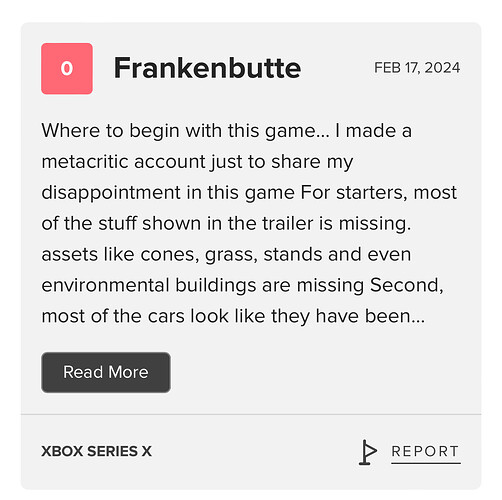The image size is (502, 500).
Task: Open the full review with Read More
Action: click(x=106, y=372)
